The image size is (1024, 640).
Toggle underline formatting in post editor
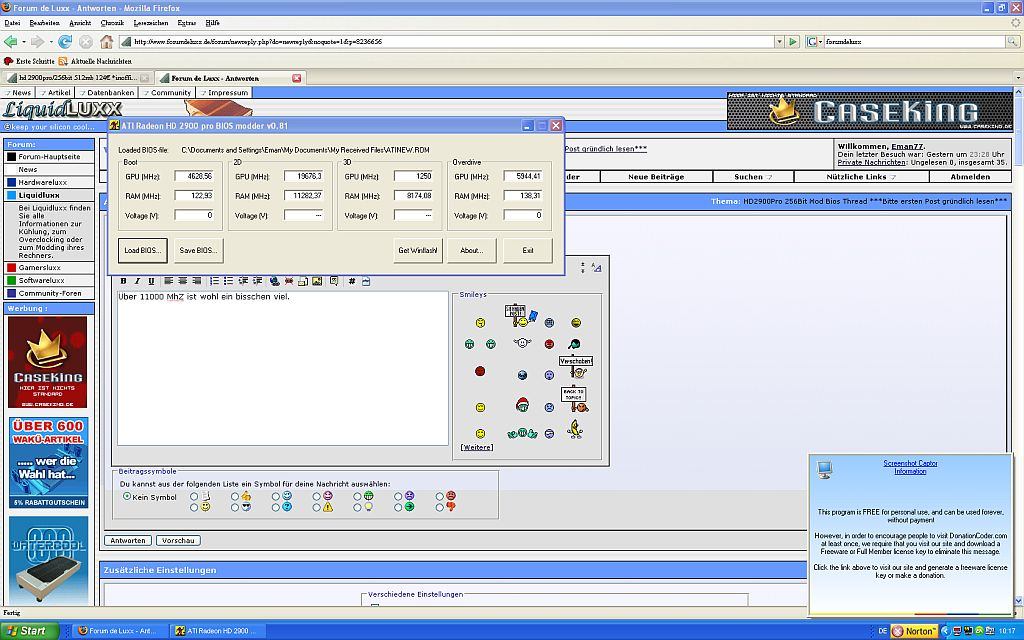(x=152, y=281)
